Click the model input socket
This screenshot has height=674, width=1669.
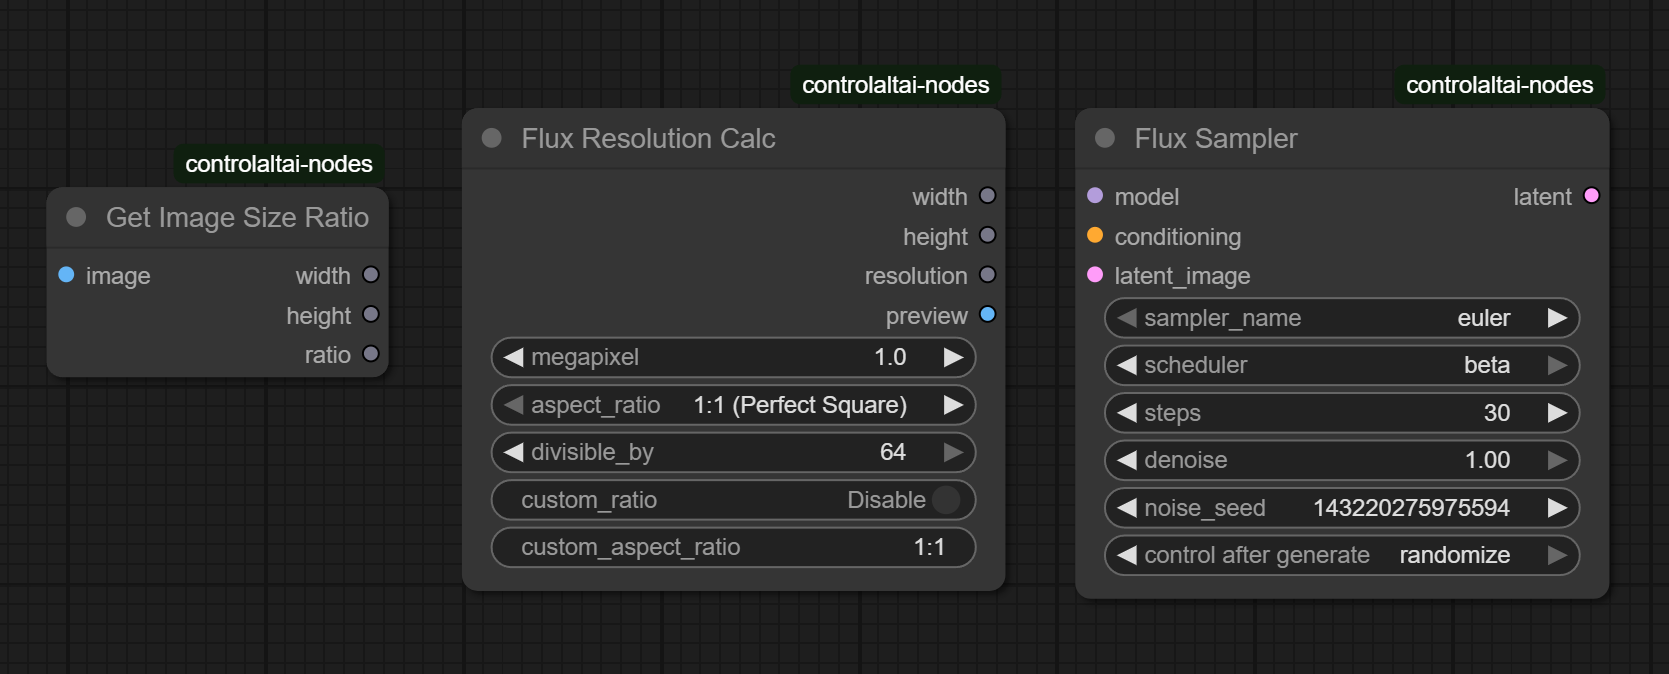pyautogui.click(x=1095, y=196)
